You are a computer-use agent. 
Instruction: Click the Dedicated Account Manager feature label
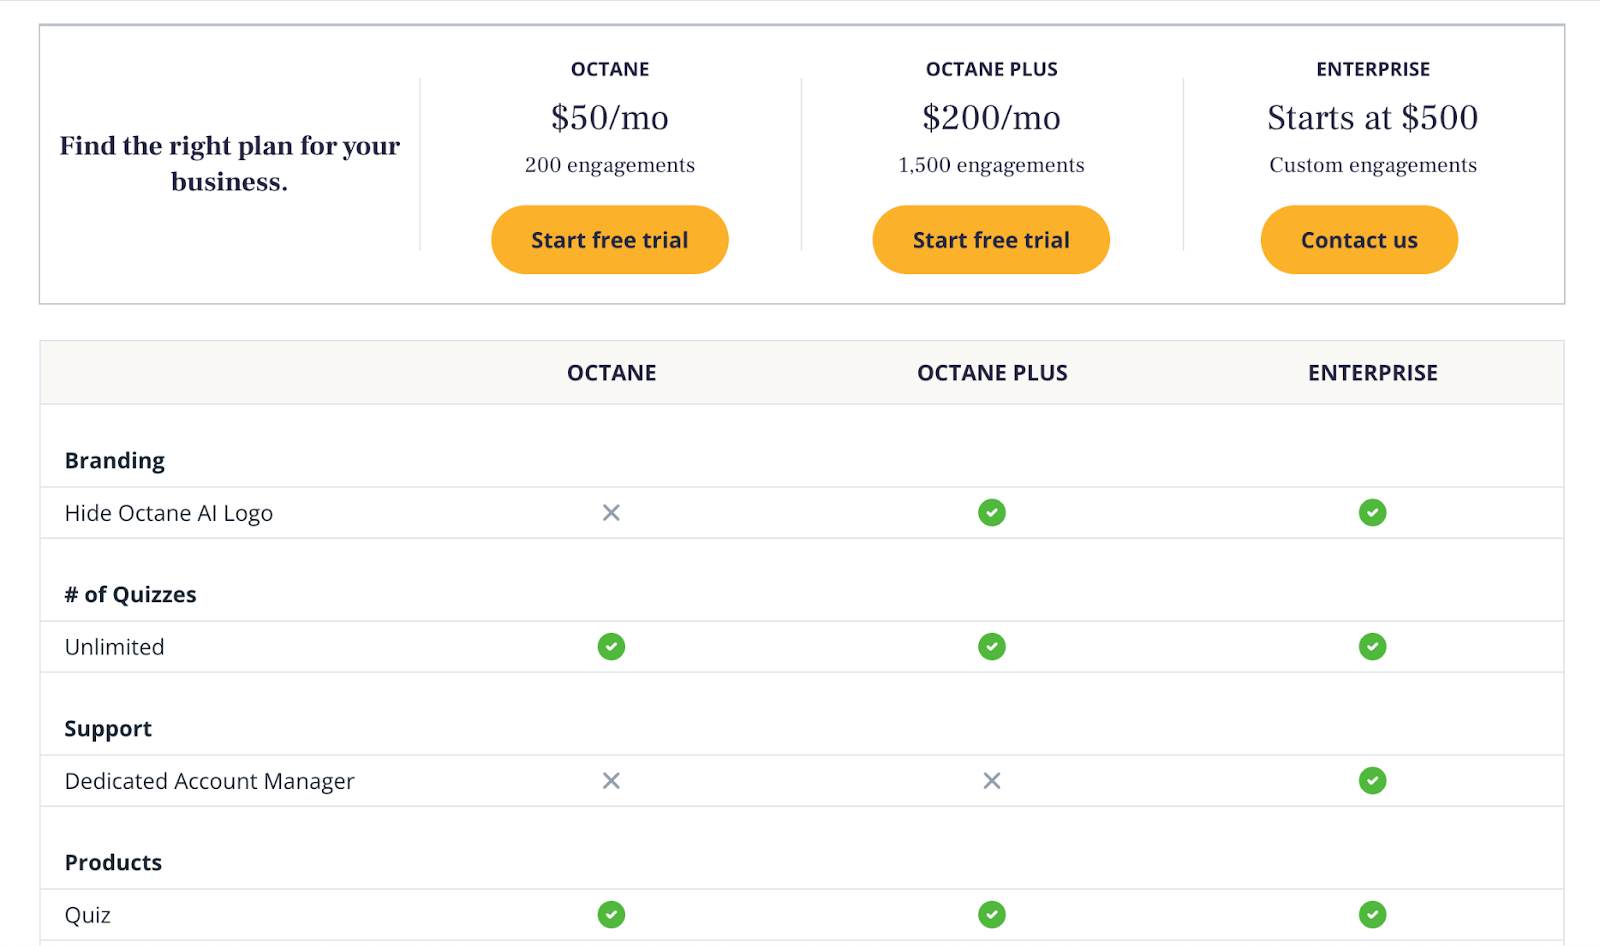(210, 781)
